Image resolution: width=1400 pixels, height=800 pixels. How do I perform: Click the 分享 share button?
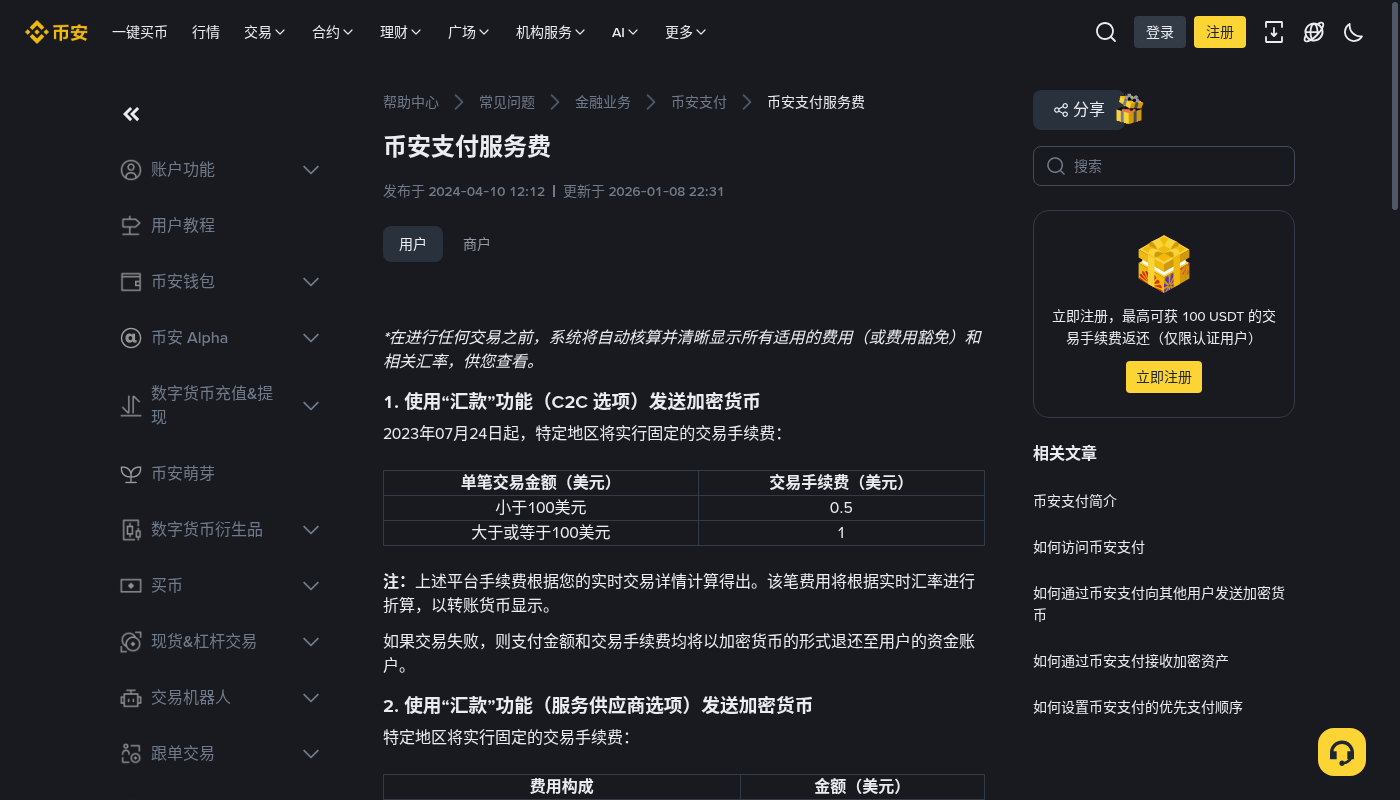pyautogui.click(x=1078, y=110)
